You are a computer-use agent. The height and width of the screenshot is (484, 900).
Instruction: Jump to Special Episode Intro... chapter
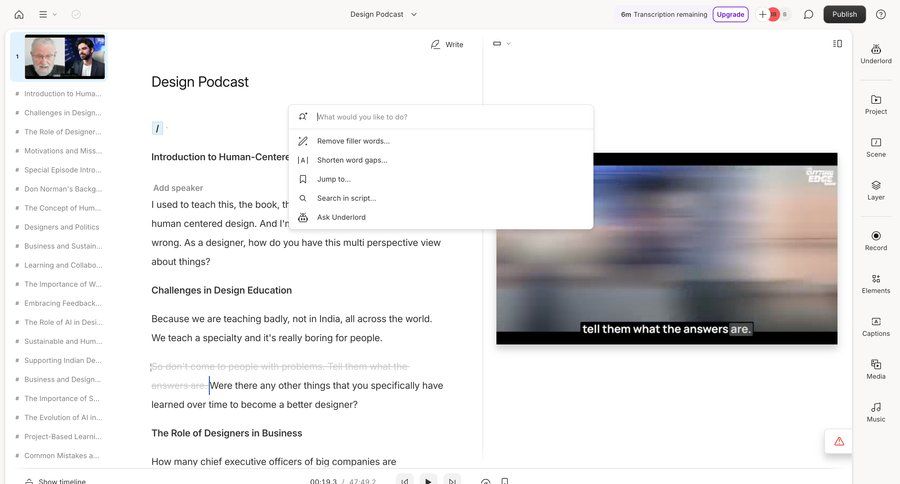63,170
